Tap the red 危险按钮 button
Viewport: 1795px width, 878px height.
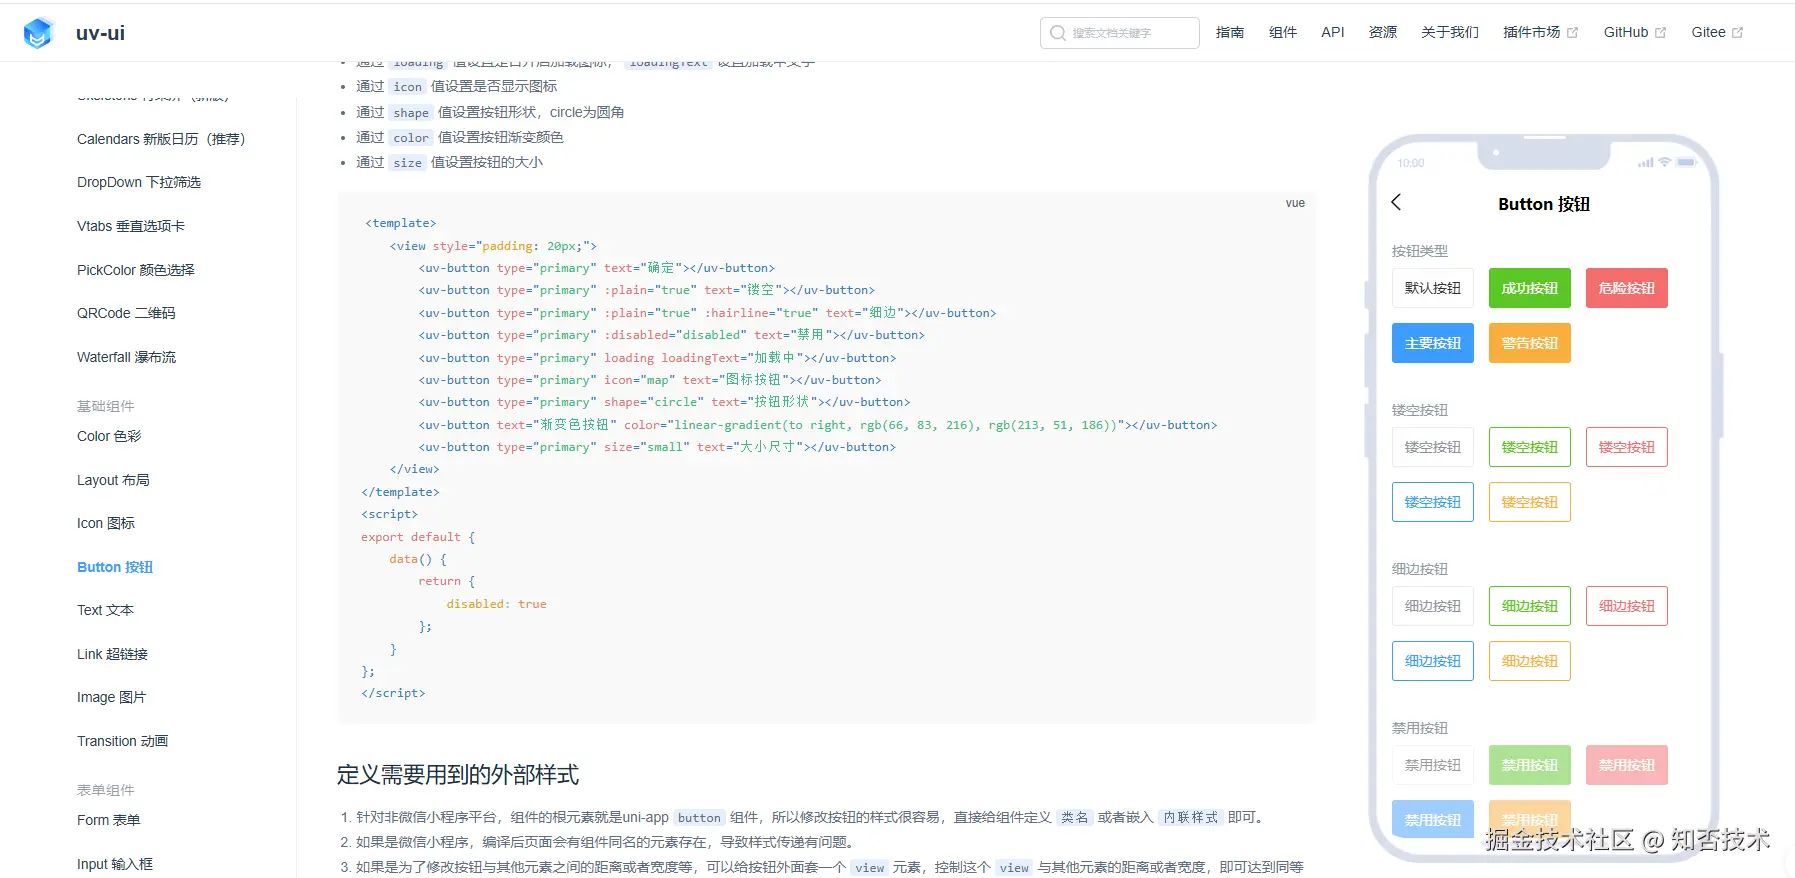coord(1627,288)
